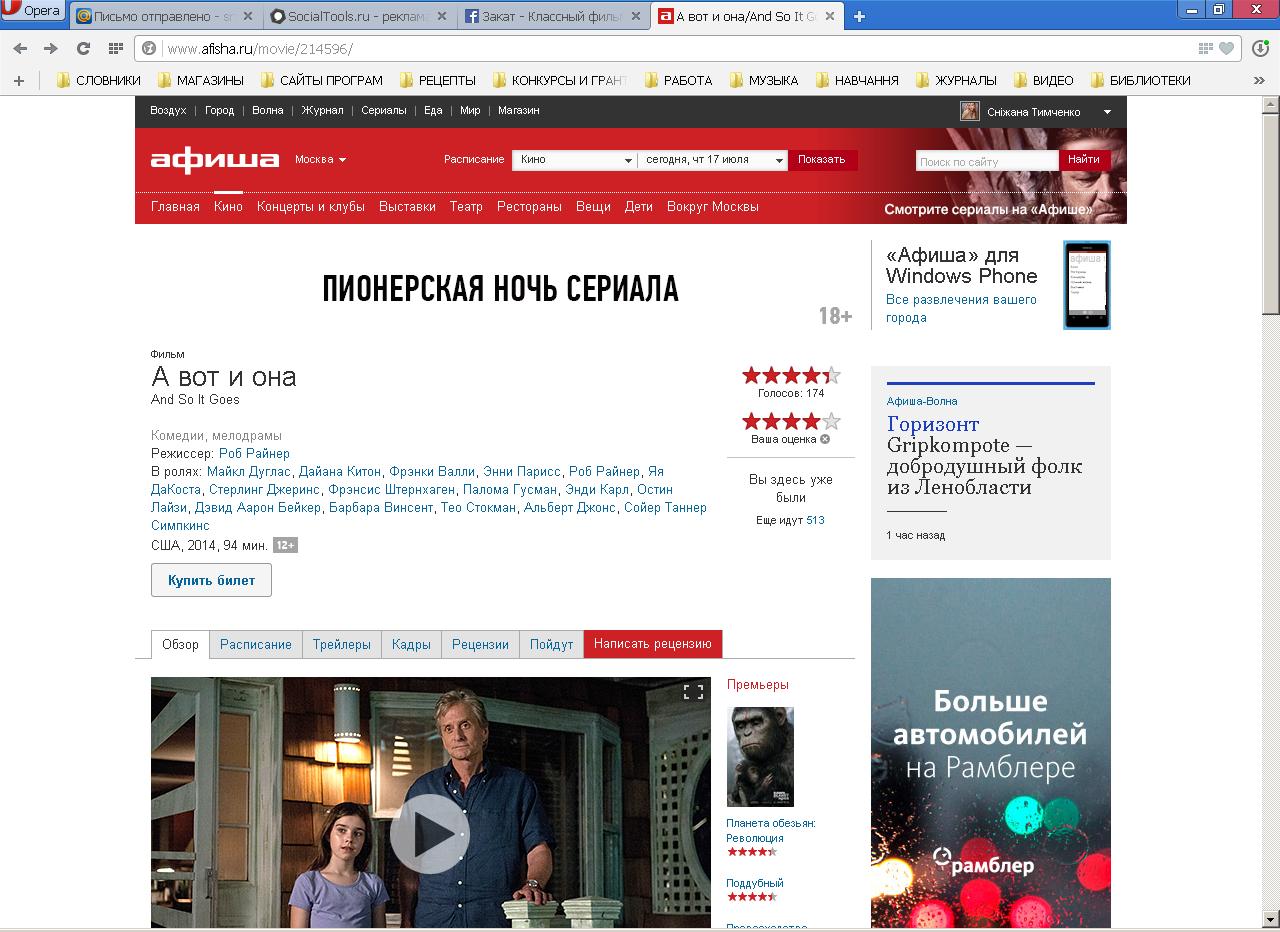Open the Opera main menu button

click(33, 11)
